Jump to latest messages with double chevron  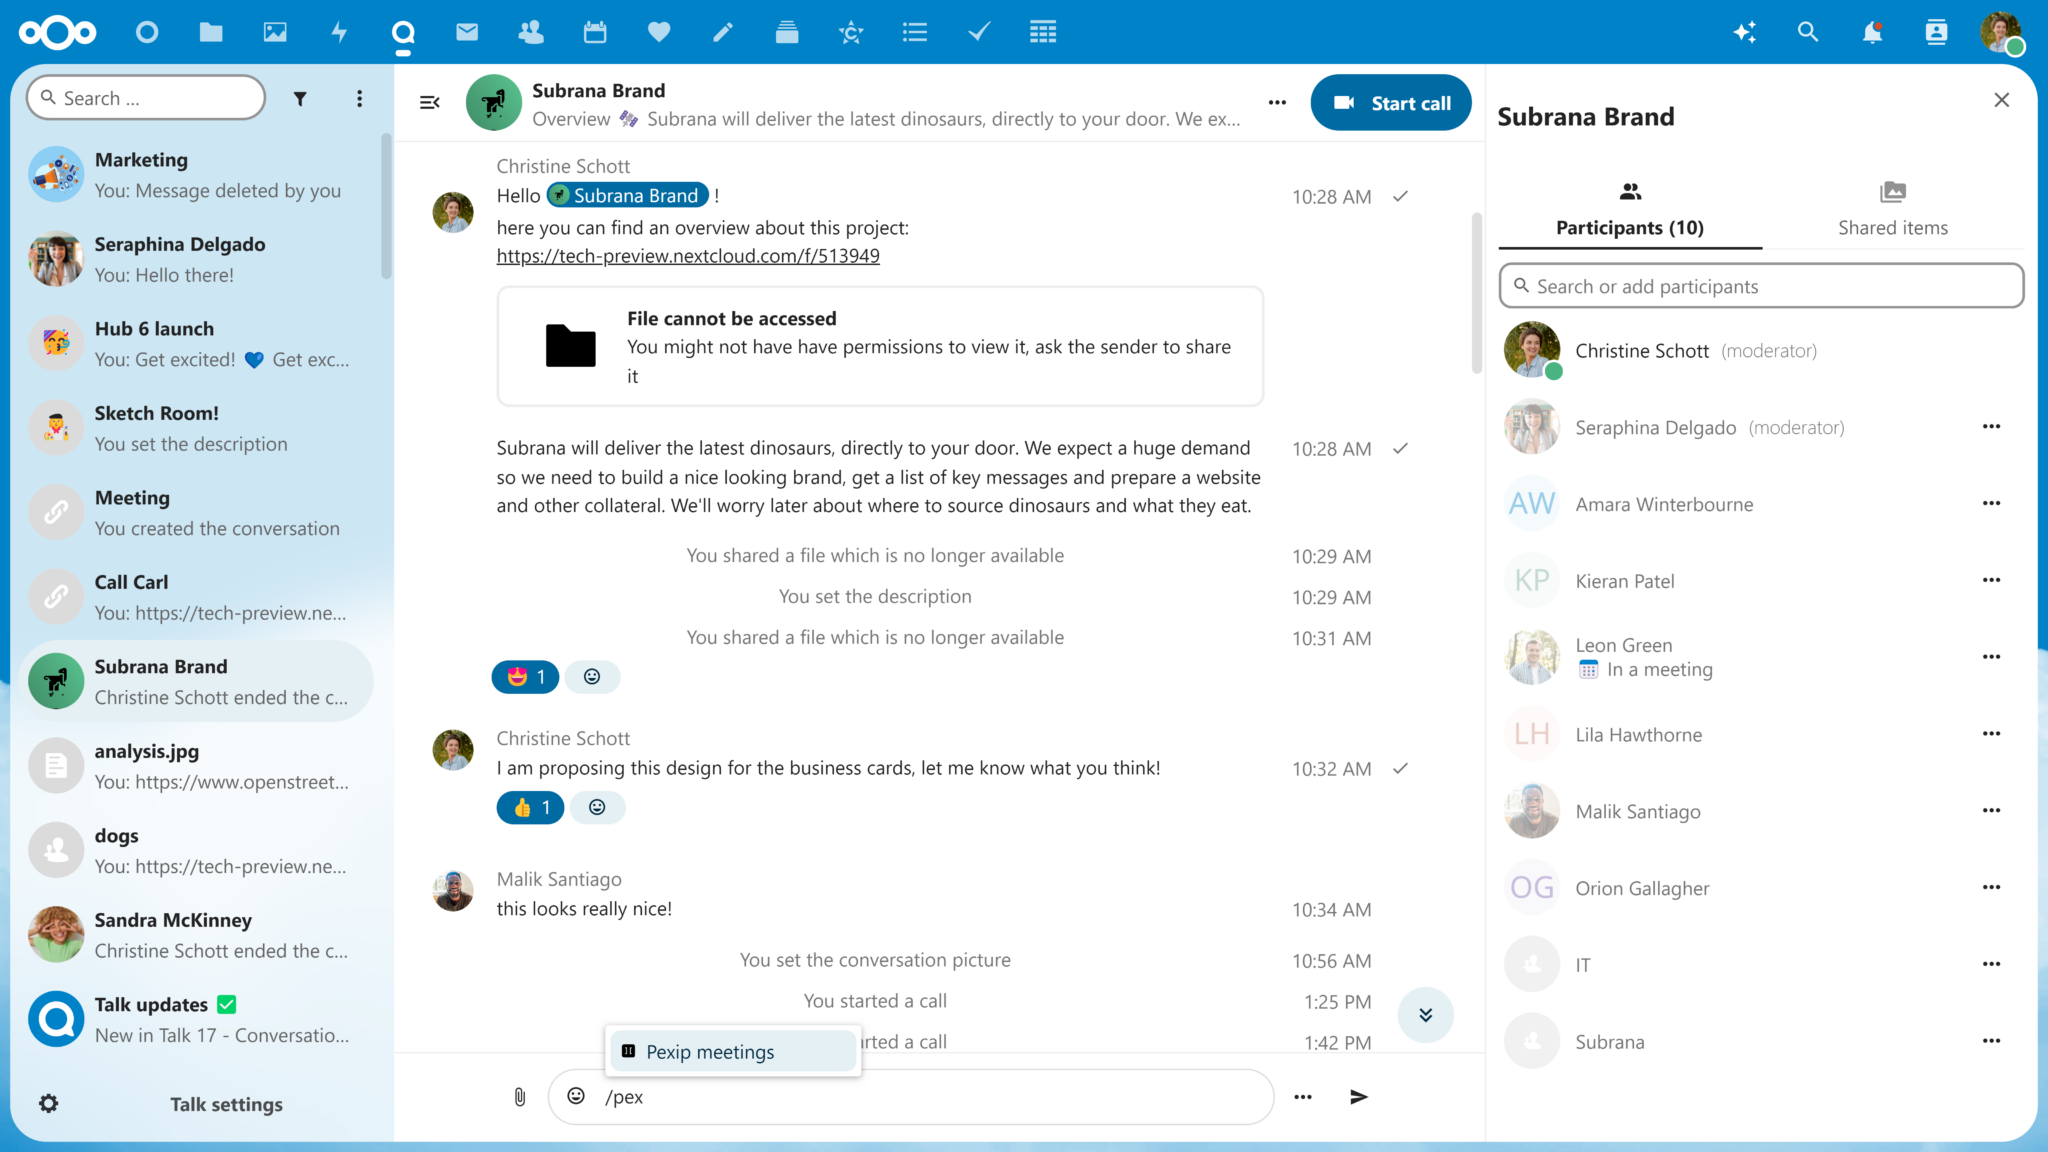pyautogui.click(x=1426, y=1014)
